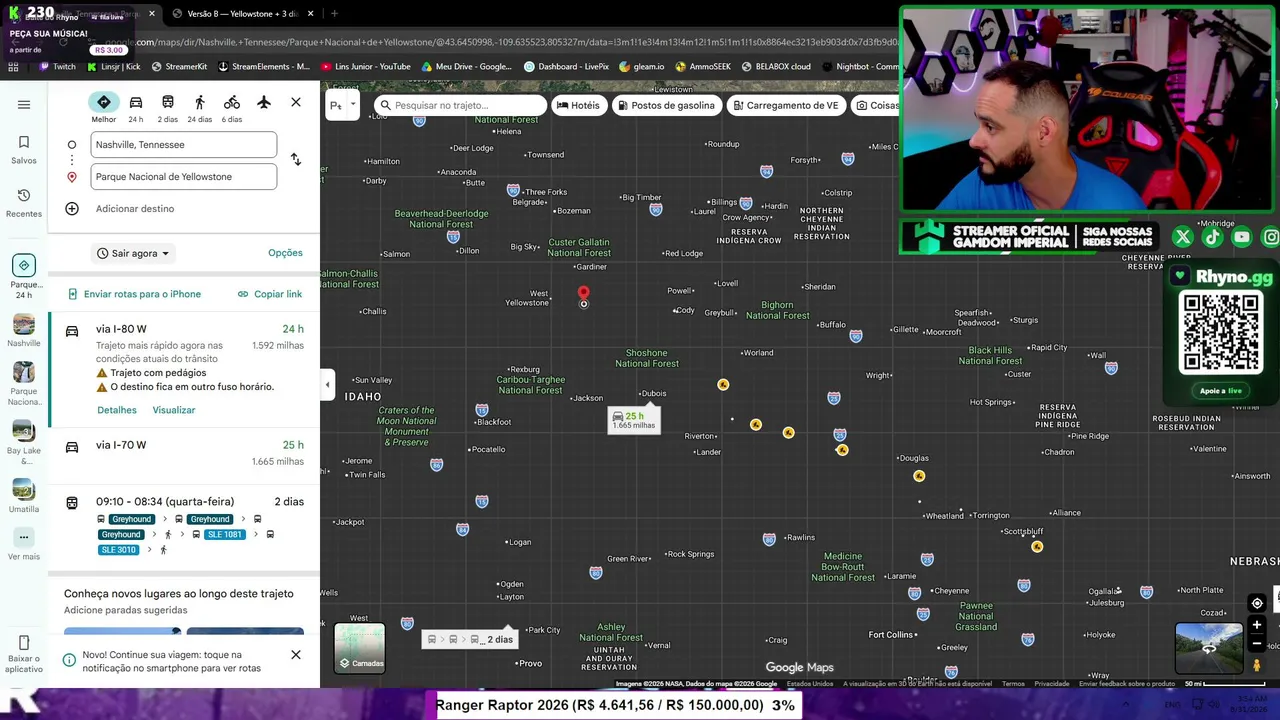This screenshot has width=1280, height=720.
Task: Open the 'Meu Drive - Google' bookmark
Action: tap(467, 67)
